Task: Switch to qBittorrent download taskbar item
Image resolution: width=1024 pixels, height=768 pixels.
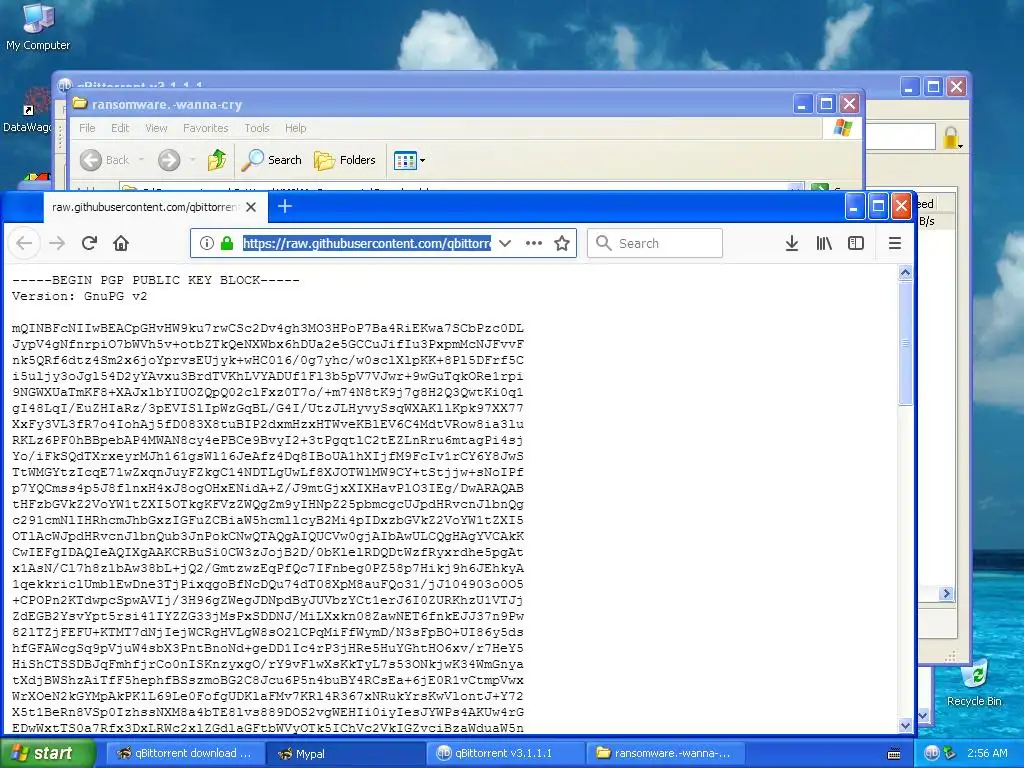Action: coord(184,753)
